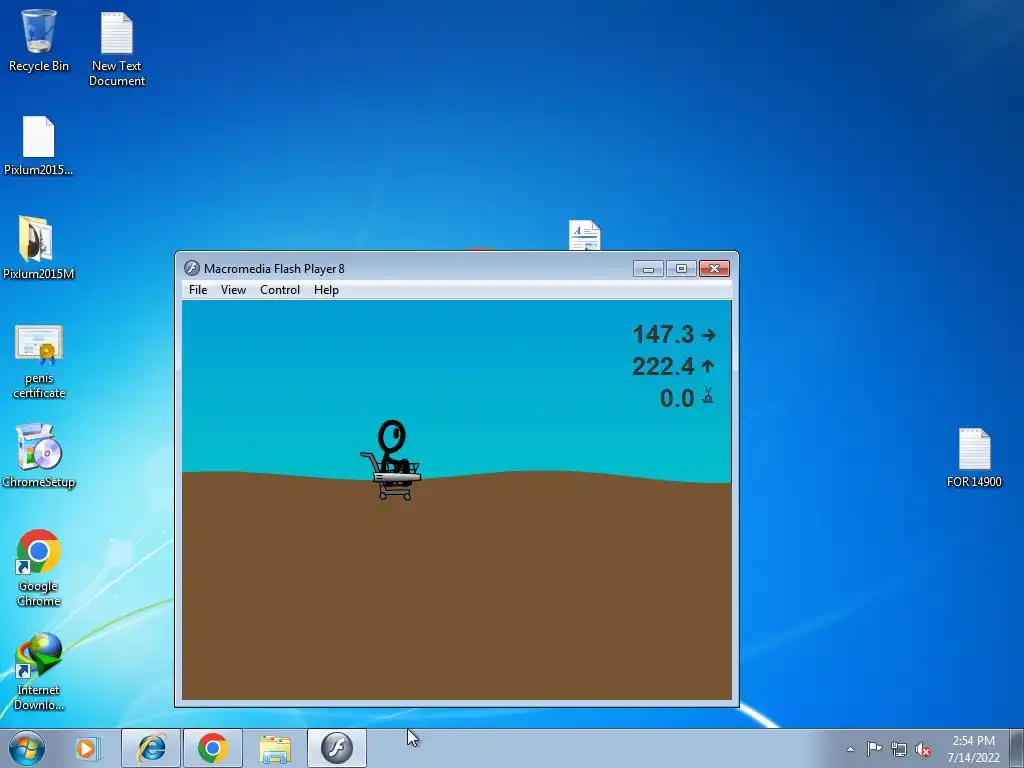Close the Macromedia Flash Player window
This screenshot has width=1024, height=768.
coord(714,269)
